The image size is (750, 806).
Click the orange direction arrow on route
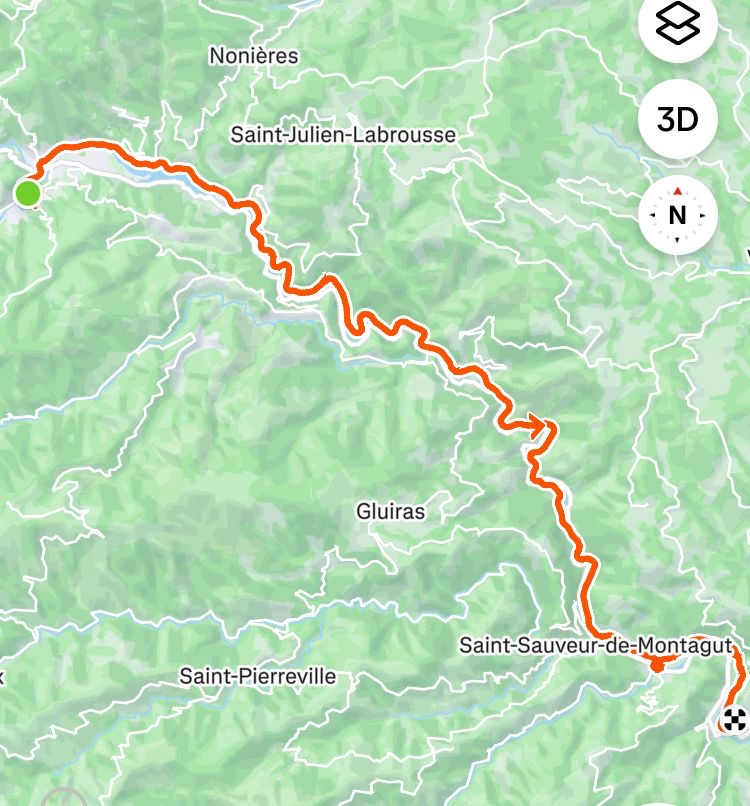535,425
